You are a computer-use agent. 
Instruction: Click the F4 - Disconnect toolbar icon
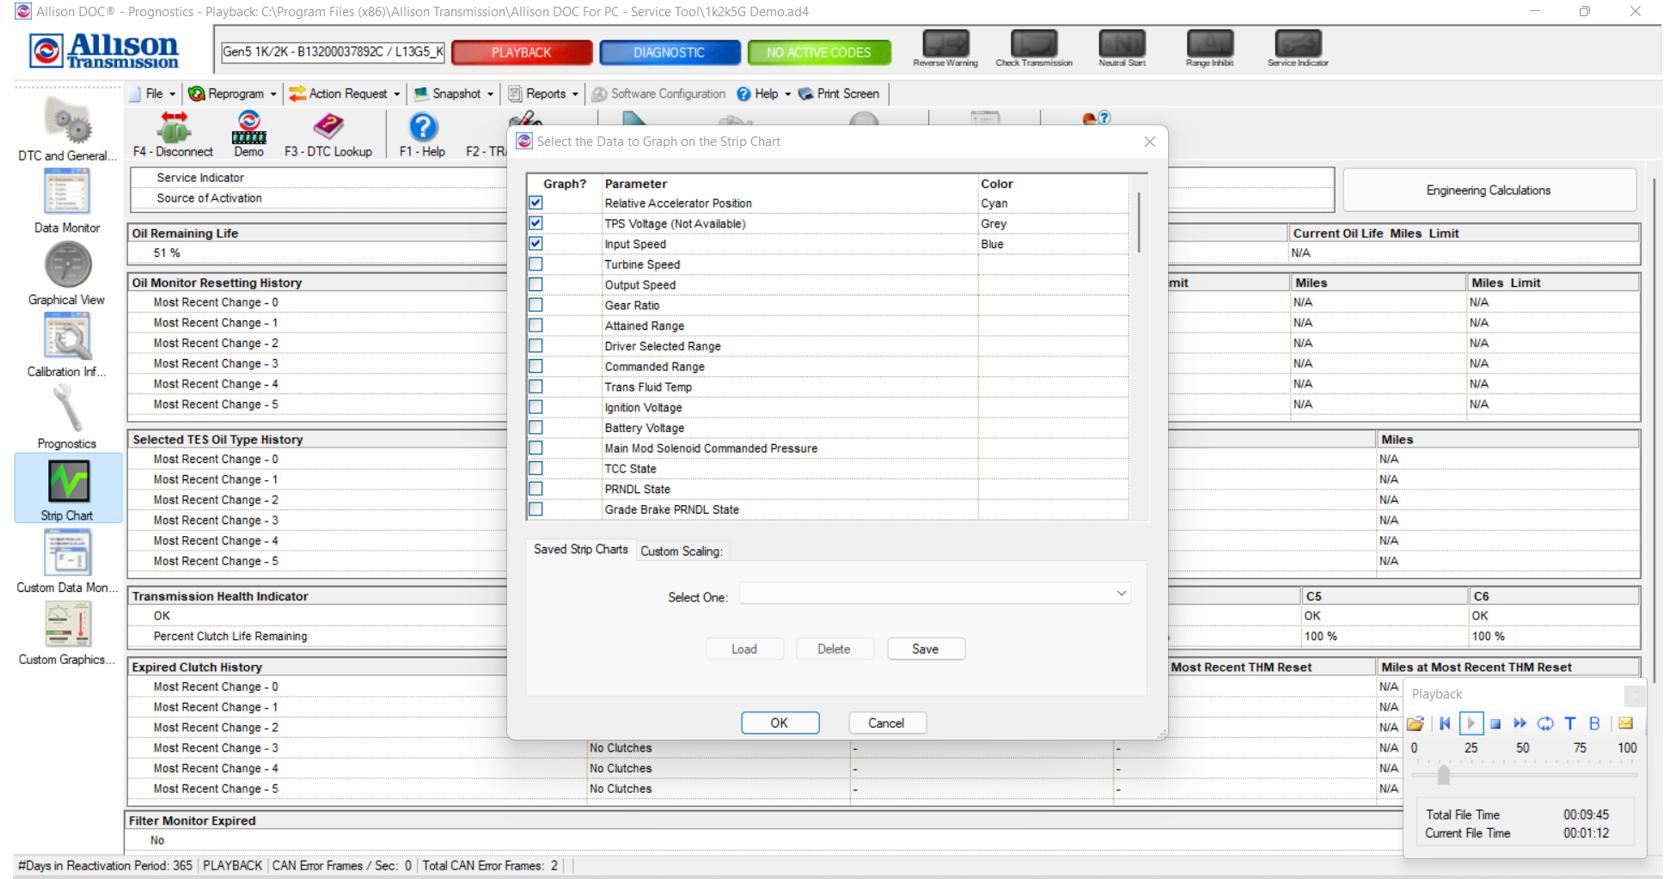click(173, 128)
